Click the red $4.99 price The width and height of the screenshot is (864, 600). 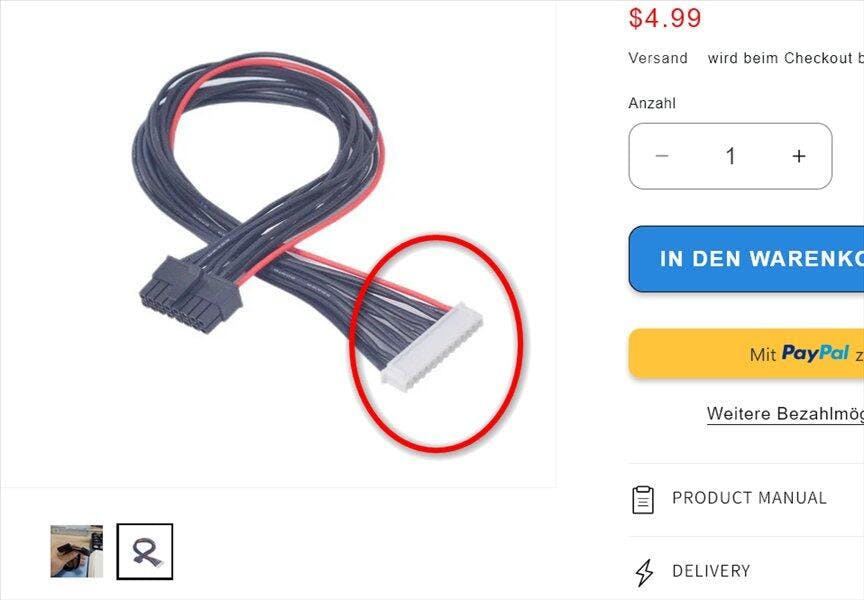click(x=665, y=18)
